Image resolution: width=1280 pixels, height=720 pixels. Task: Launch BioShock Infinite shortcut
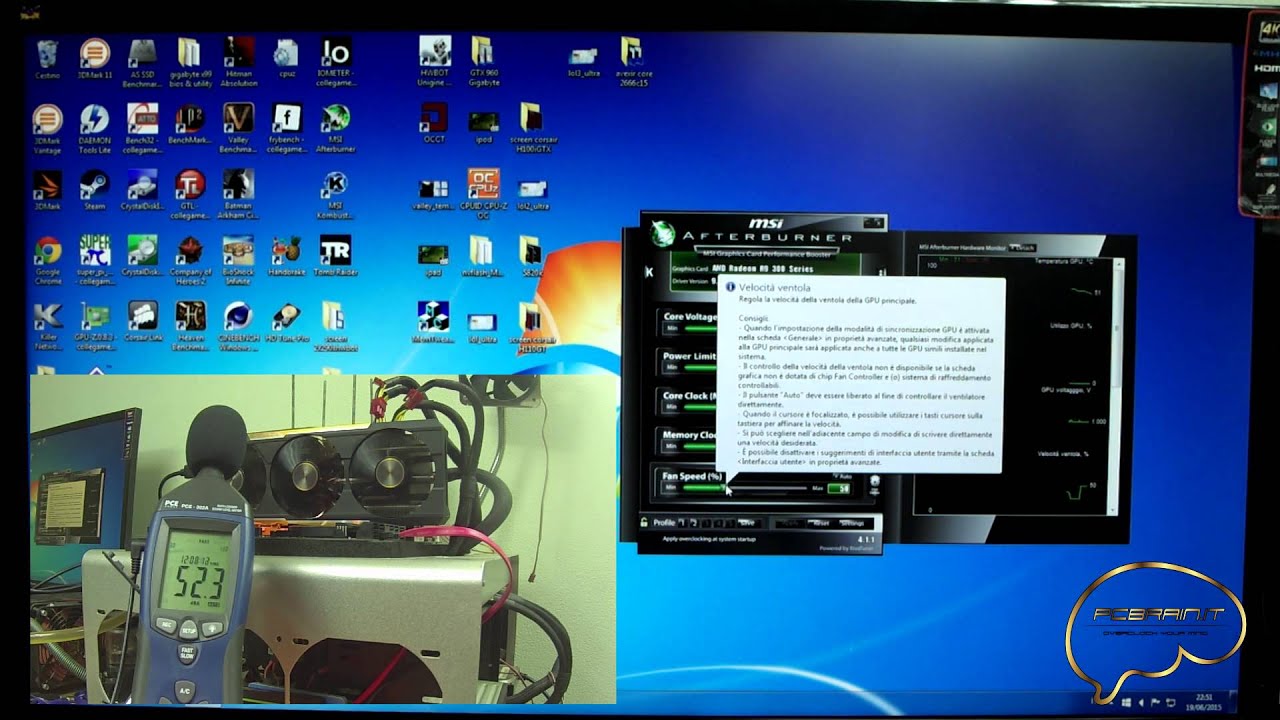point(238,260)
